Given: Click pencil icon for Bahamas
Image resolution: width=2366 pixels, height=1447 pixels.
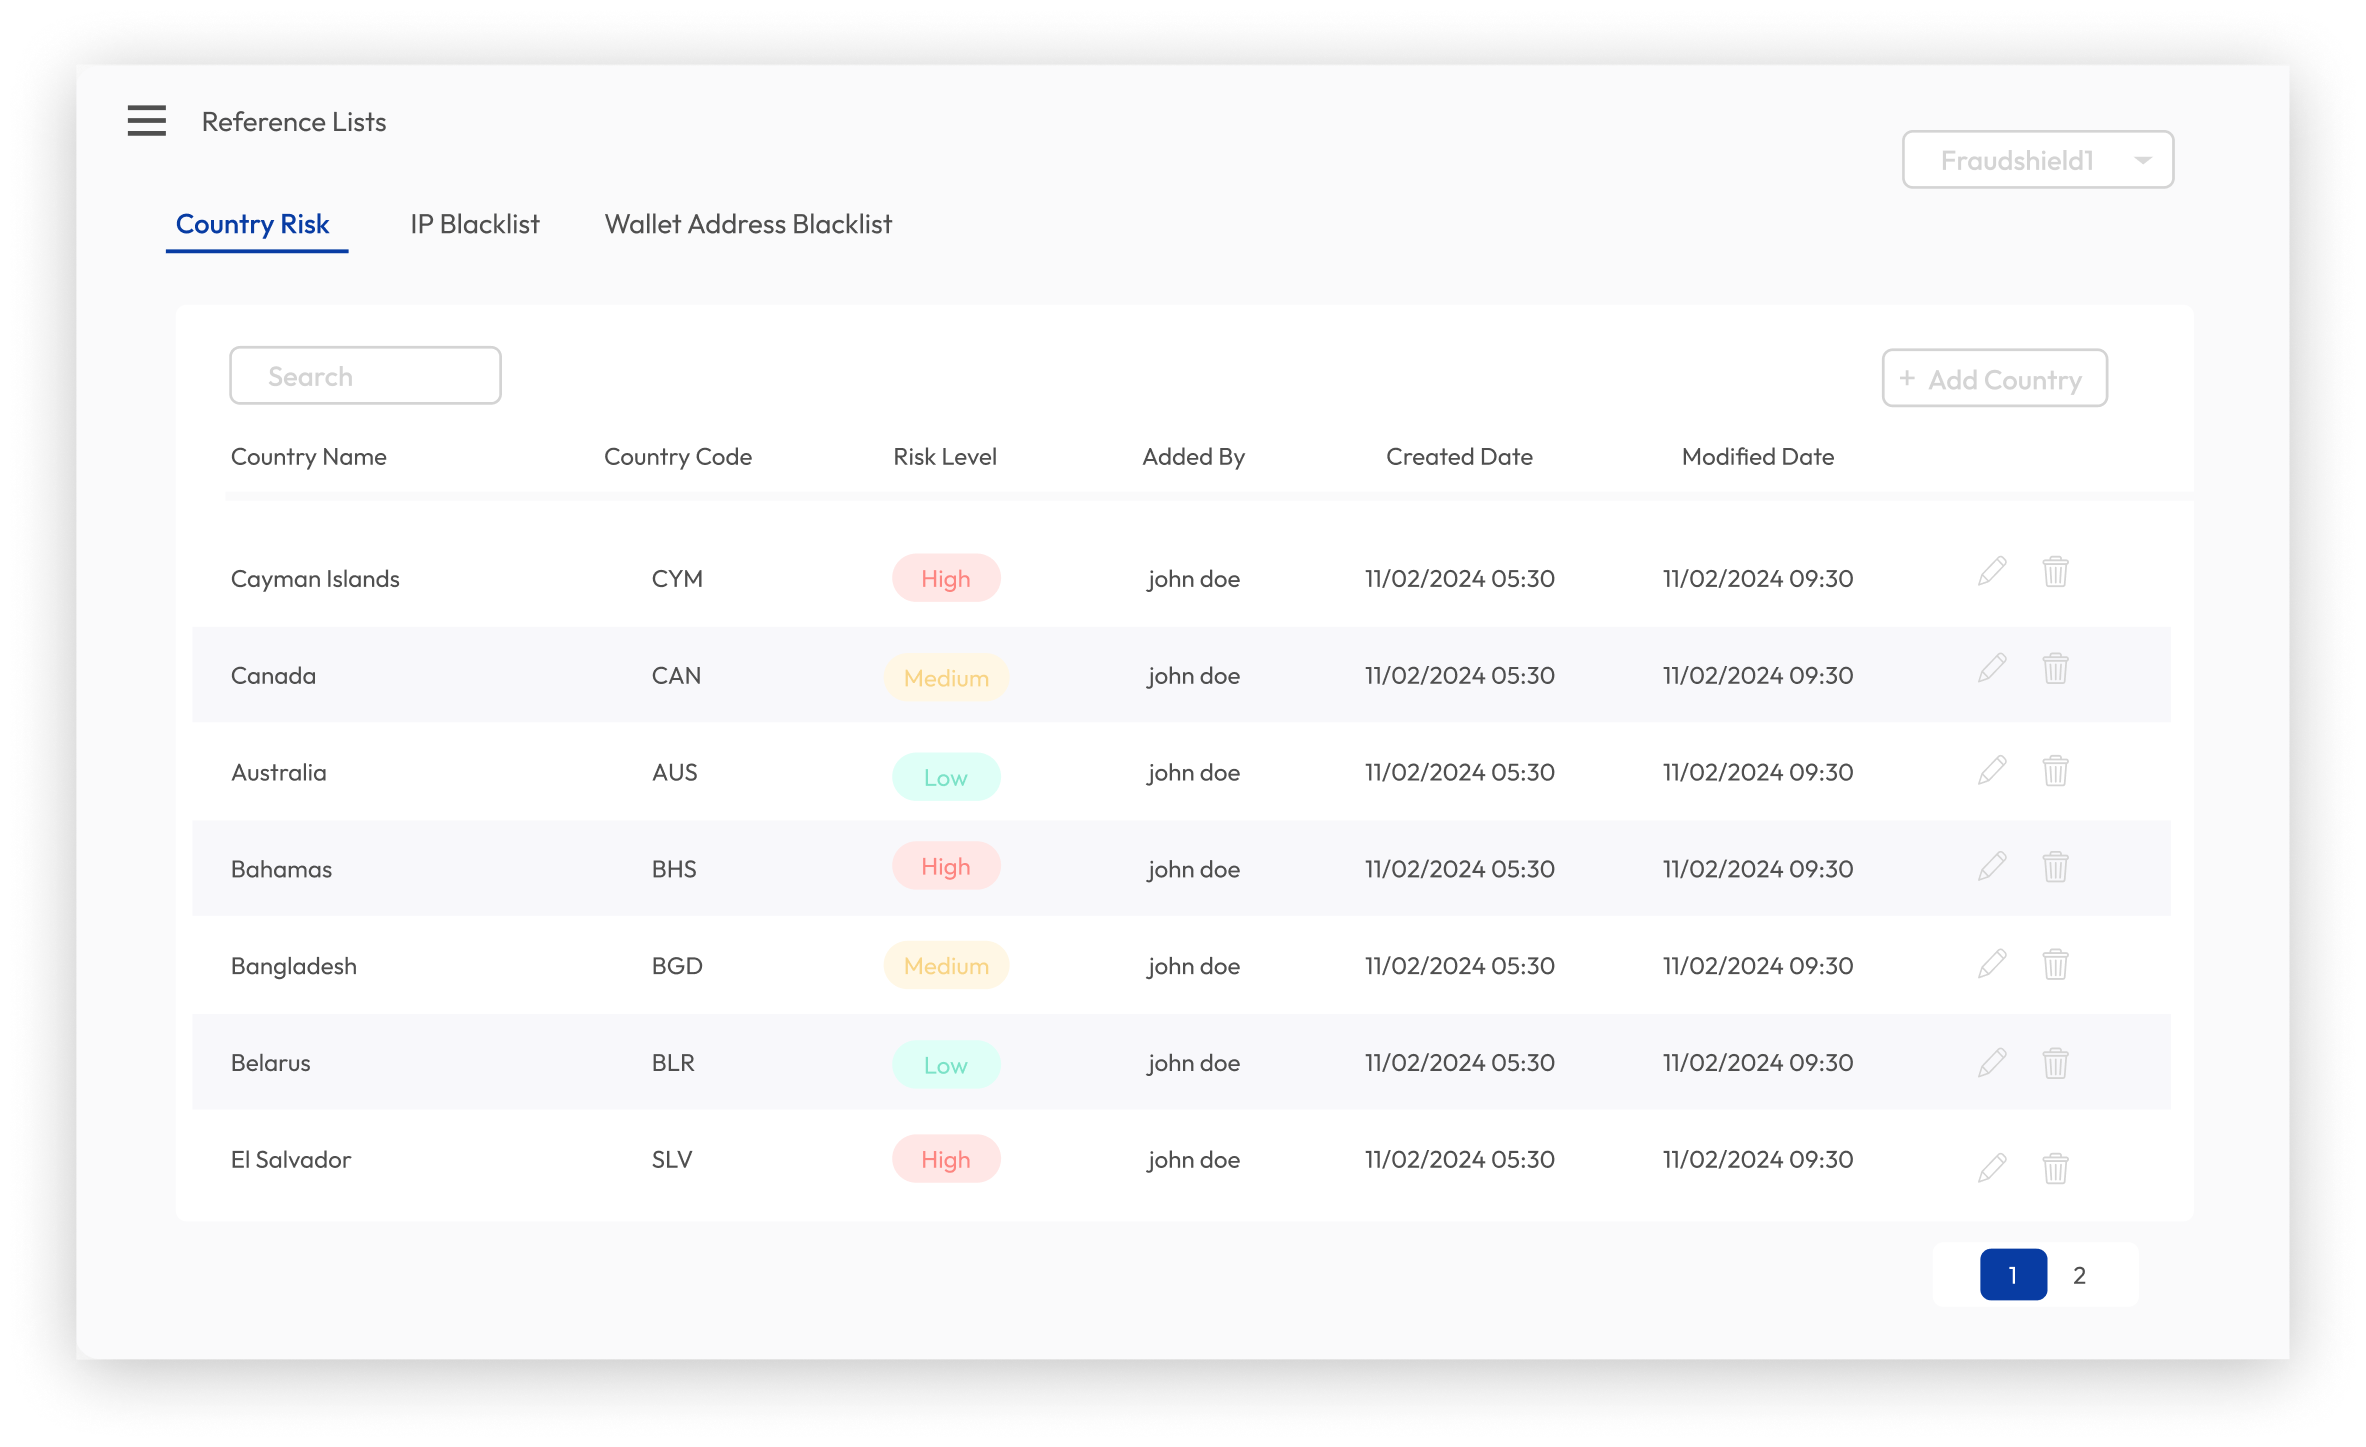Looking at the screenshot, I should 1991,867.
